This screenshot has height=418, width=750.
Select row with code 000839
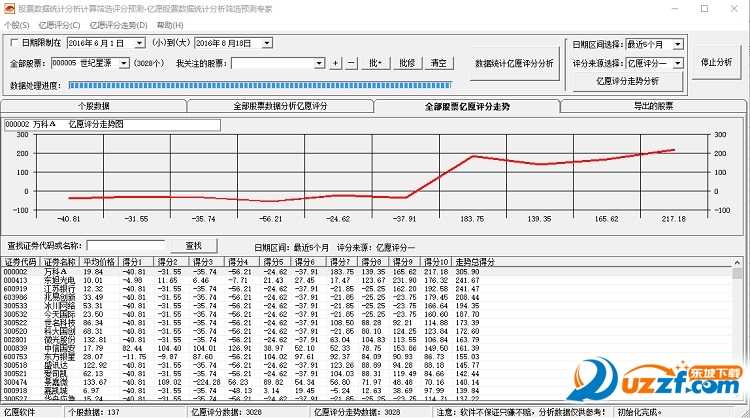[x=366, y=348]
